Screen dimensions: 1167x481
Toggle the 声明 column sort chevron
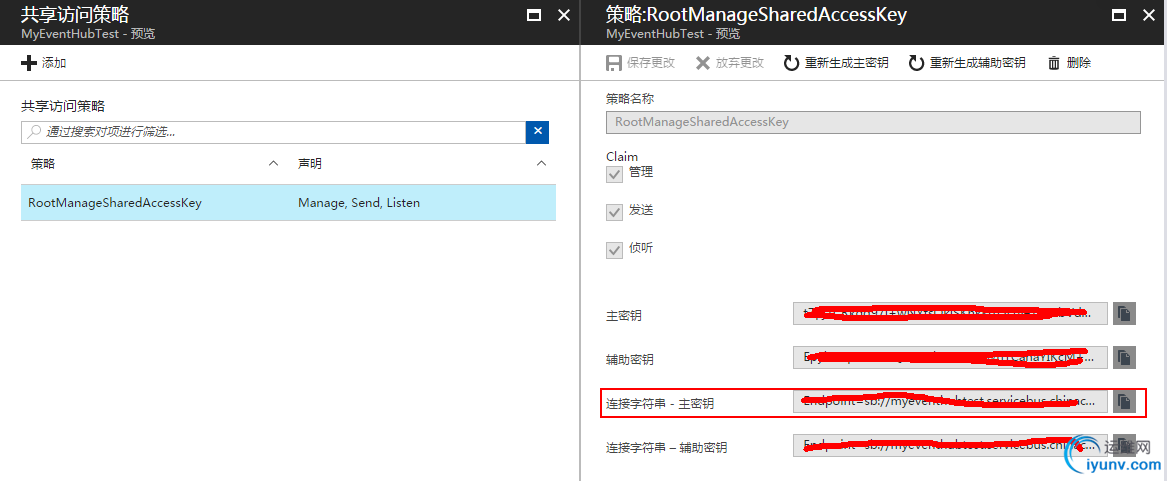pos(542,164)
